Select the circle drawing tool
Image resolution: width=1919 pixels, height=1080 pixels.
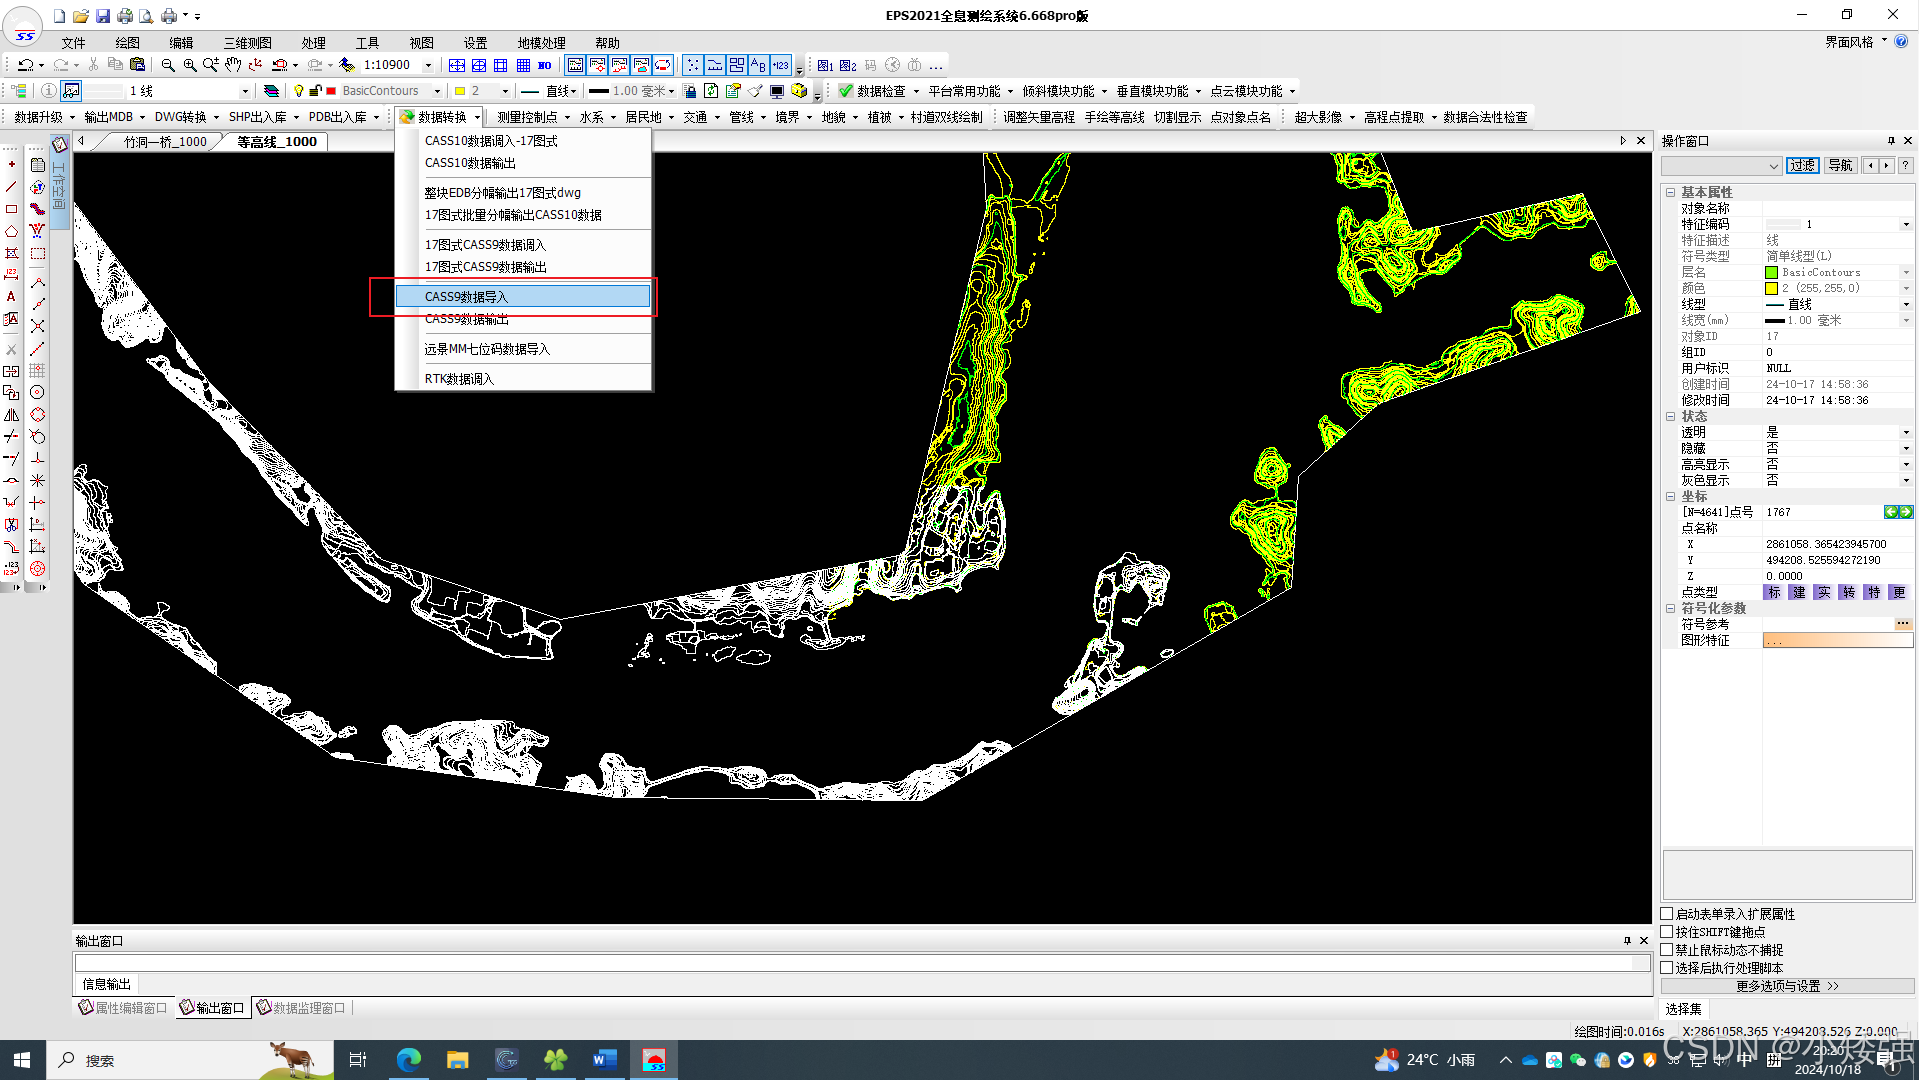[x=37, y=393]
